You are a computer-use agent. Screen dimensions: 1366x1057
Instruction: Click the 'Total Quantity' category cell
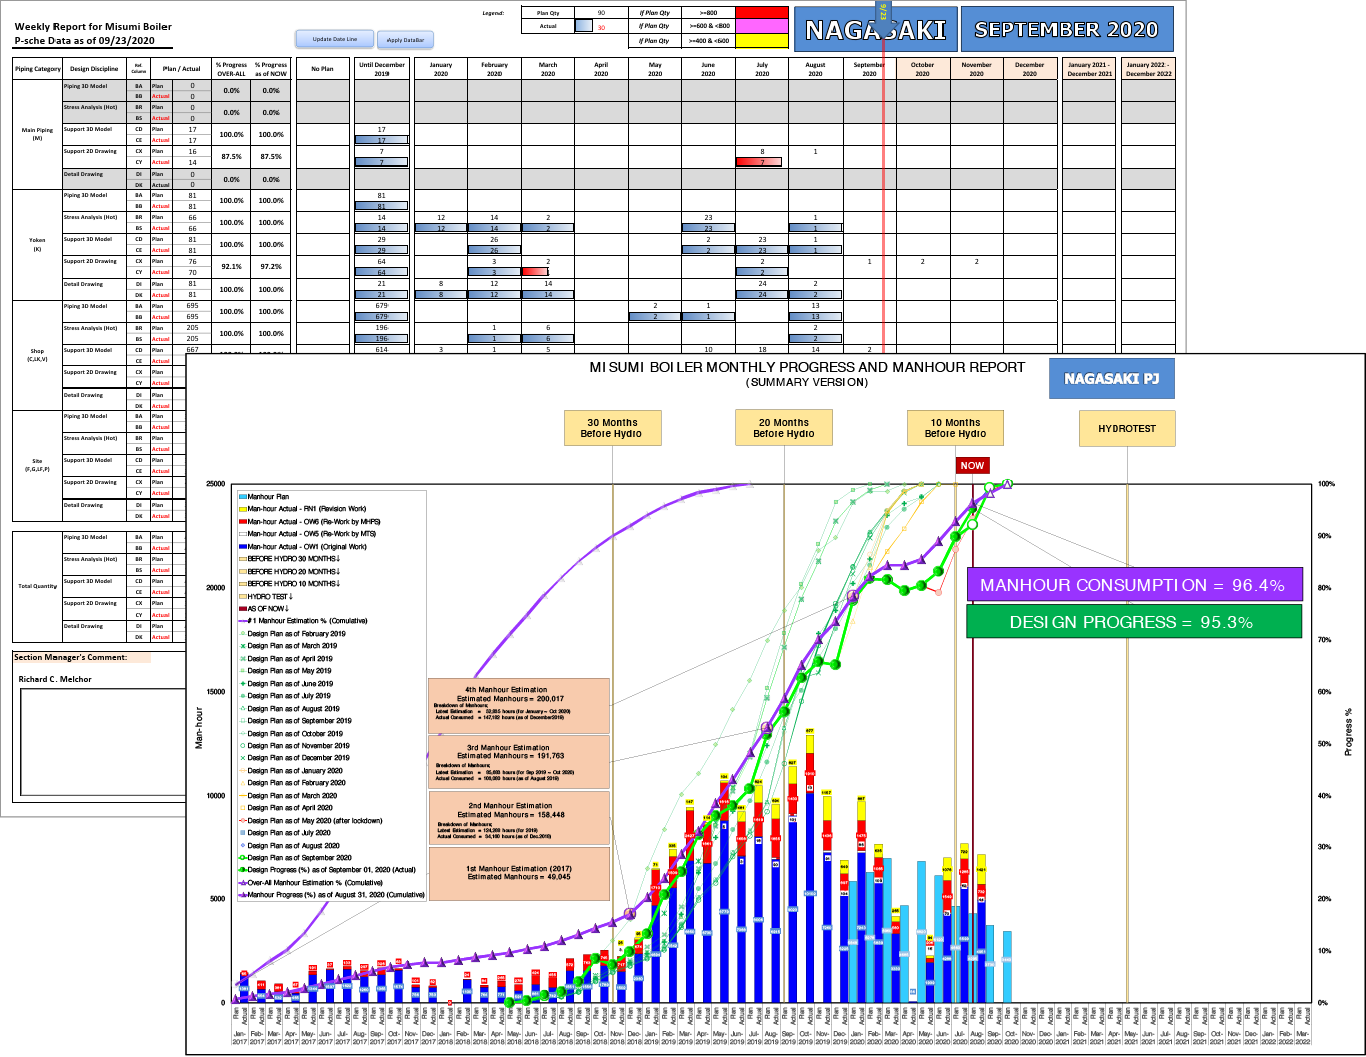click(37, 587)
